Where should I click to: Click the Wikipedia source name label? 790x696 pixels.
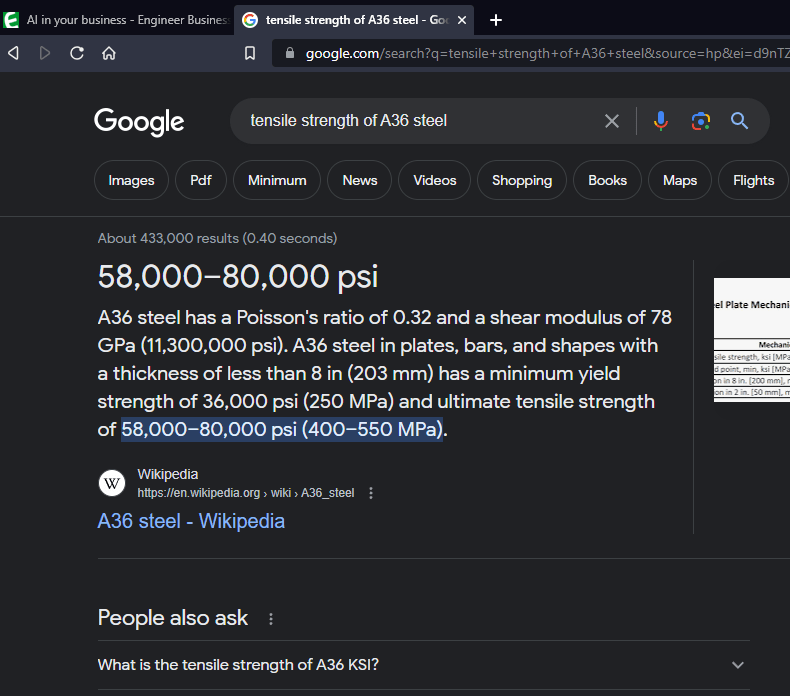pyautogui.click(x=168, y=474)
